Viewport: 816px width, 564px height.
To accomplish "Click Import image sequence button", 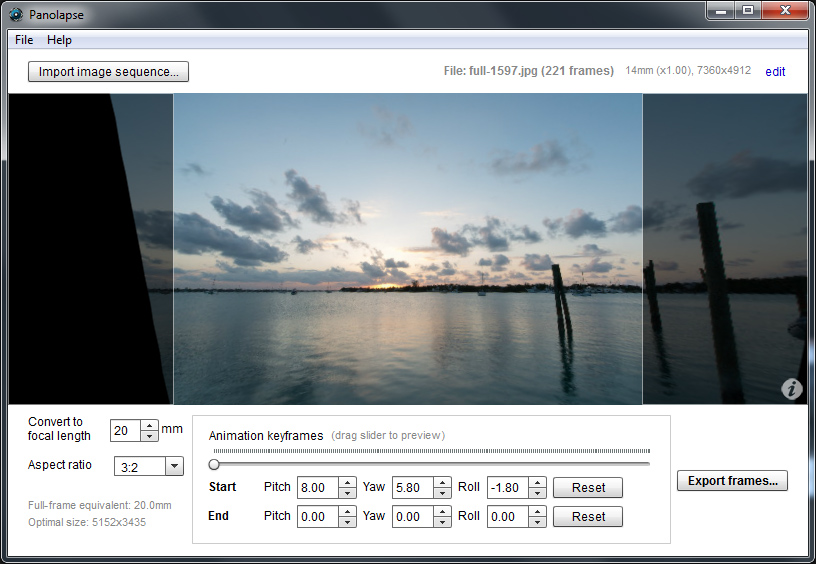I will [108, 72].
